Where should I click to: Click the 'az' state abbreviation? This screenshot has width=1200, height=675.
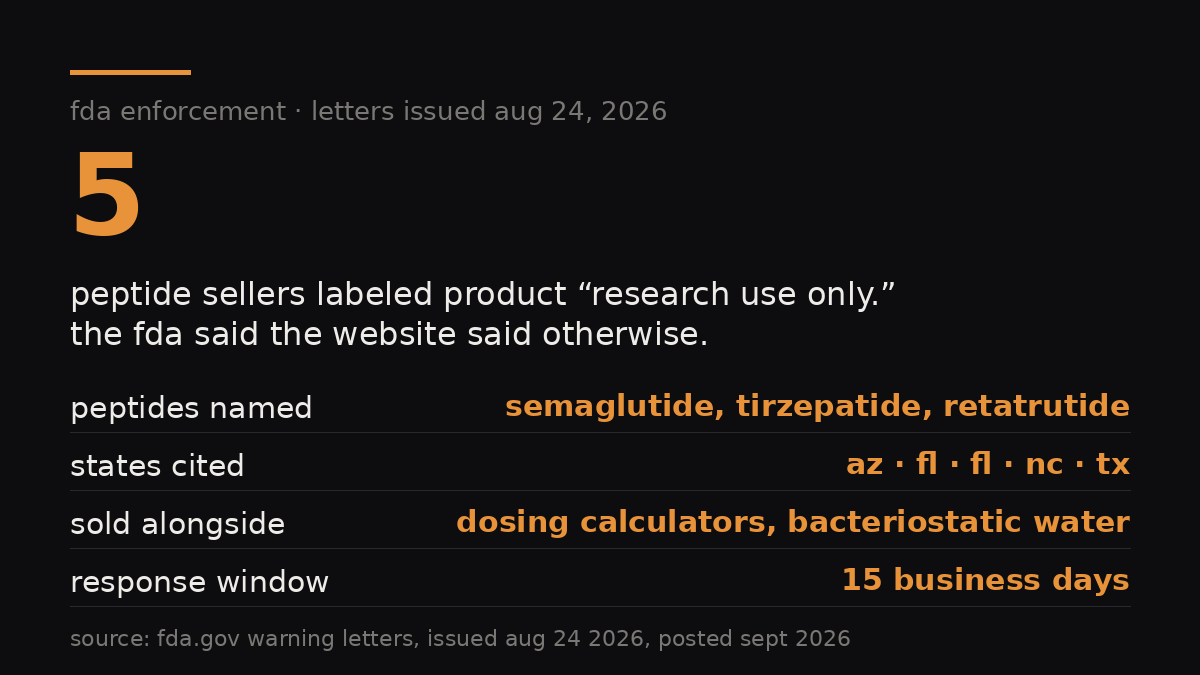tap(864, 466)
